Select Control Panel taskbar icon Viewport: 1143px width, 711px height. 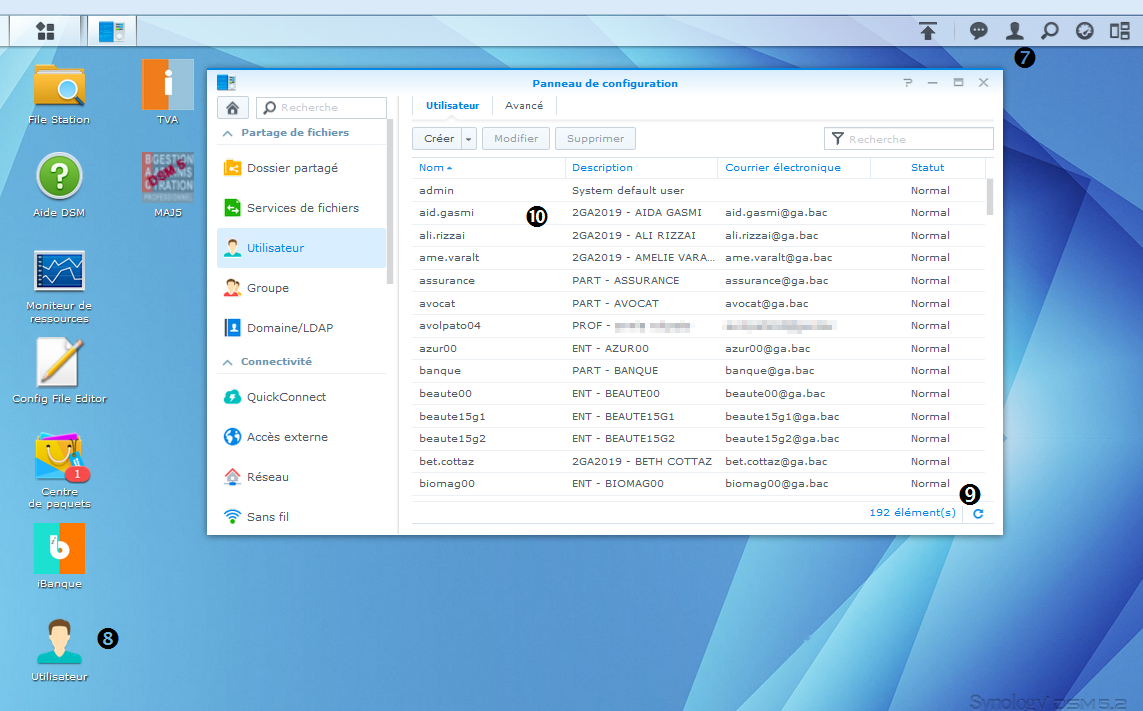pos(112,31)
